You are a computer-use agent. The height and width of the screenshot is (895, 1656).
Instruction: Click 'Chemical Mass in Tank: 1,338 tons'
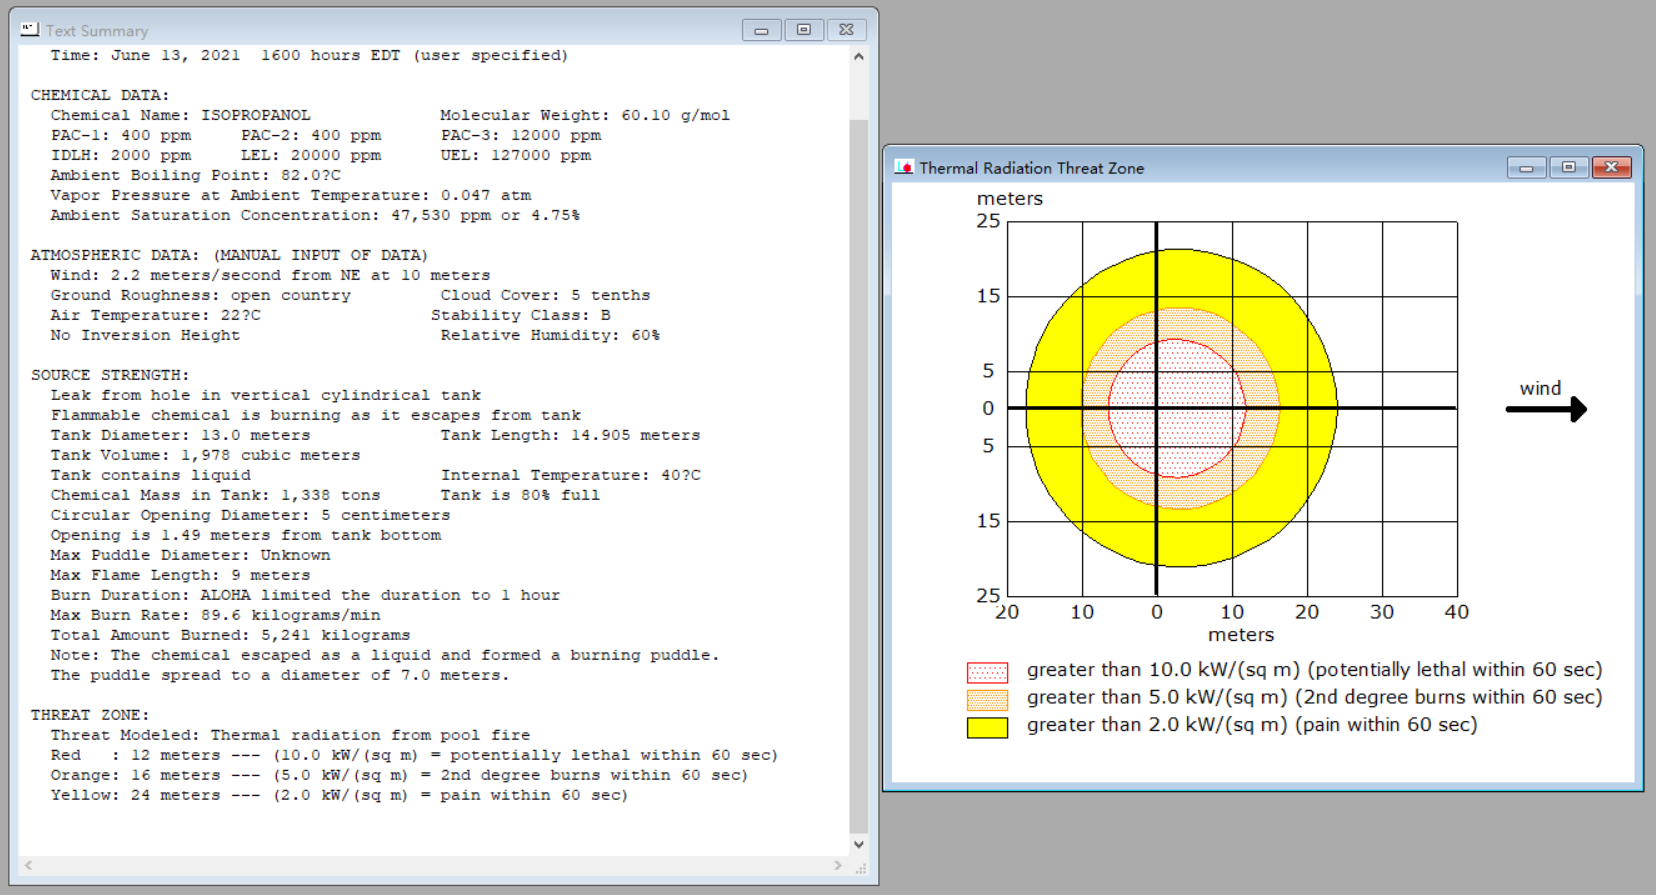215,495
